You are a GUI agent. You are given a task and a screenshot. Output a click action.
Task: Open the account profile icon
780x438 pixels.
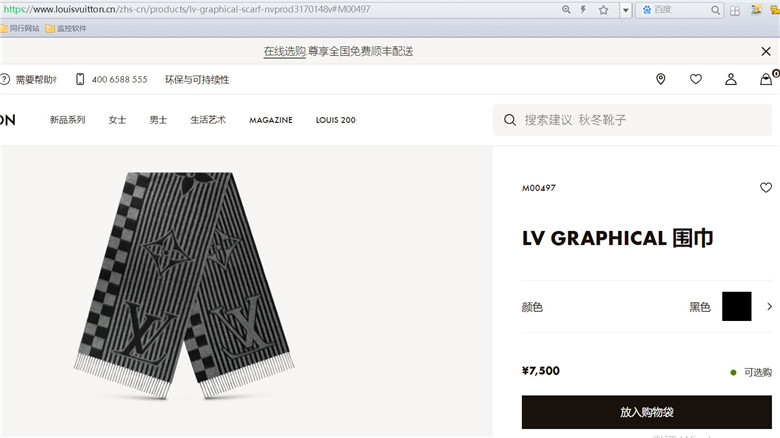tap(731, 79)
